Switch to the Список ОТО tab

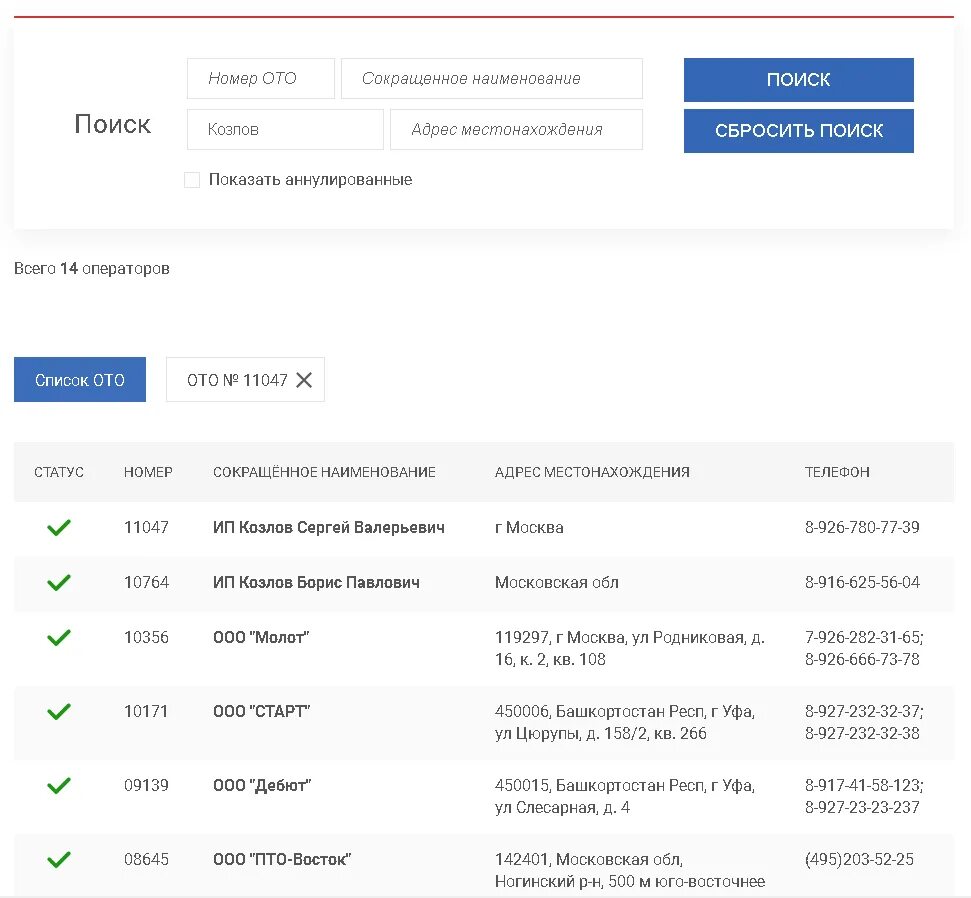80,380
